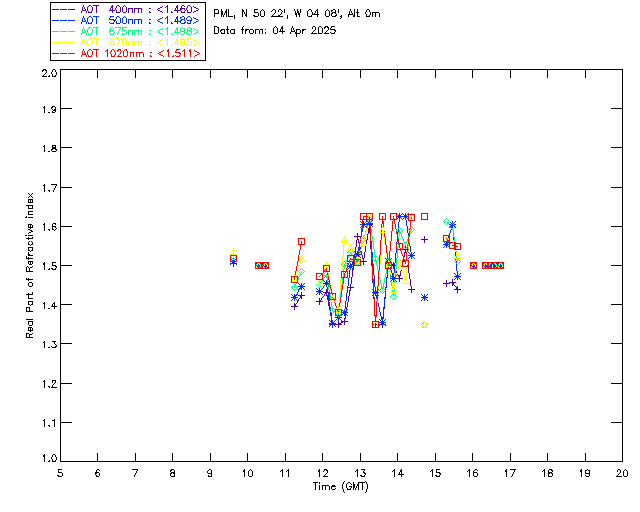Click the 11 x-axis tick label
The image size is (640, 512).
point(285,473)
